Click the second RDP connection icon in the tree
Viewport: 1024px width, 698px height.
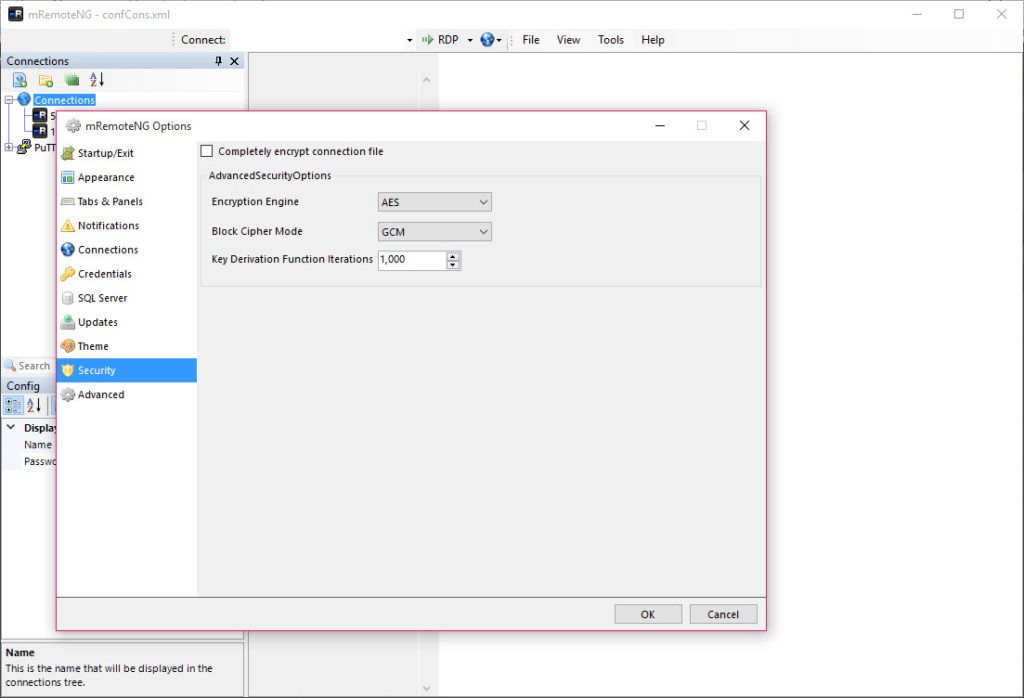[x=40, y=131]
